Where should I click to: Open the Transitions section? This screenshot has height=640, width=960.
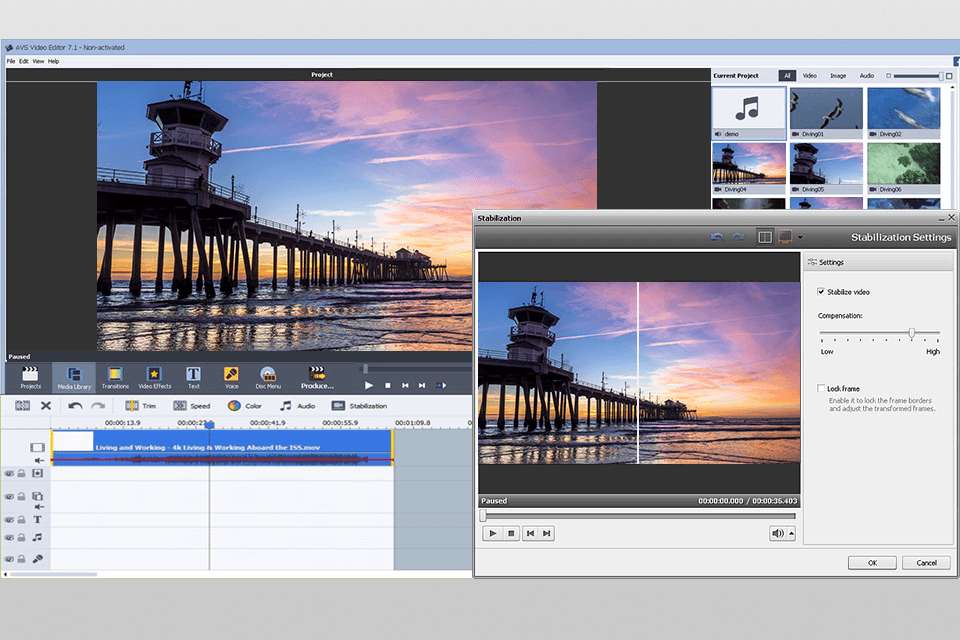(x=115, y=377)
